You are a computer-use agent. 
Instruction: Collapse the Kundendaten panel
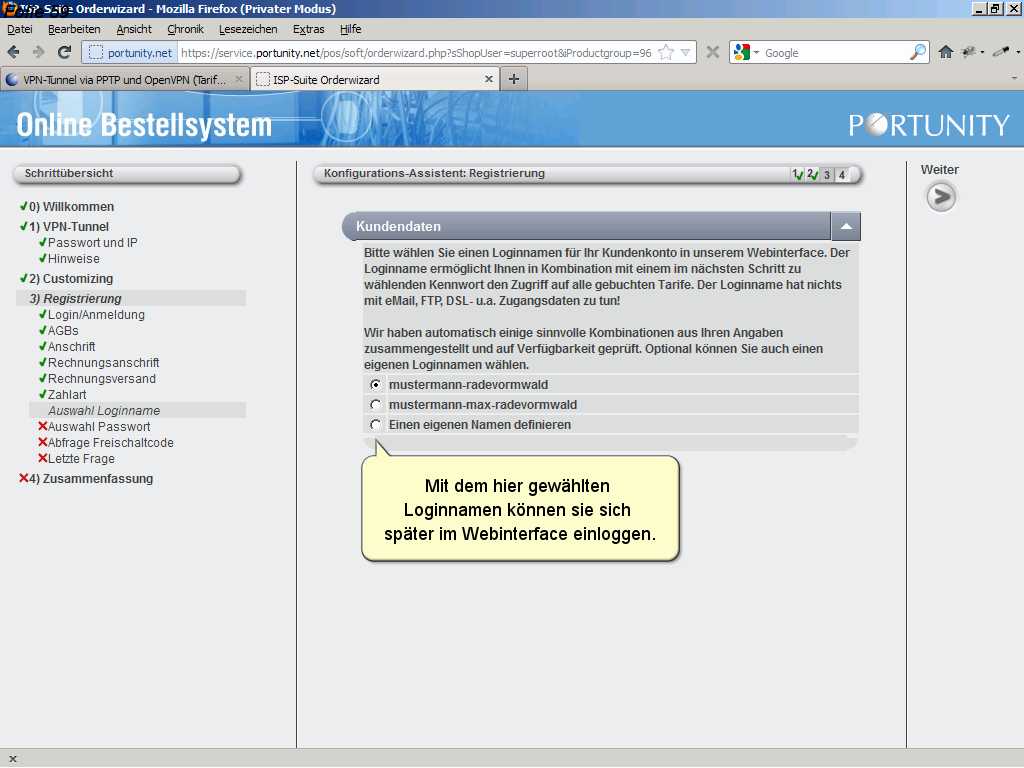coord(846,227)
